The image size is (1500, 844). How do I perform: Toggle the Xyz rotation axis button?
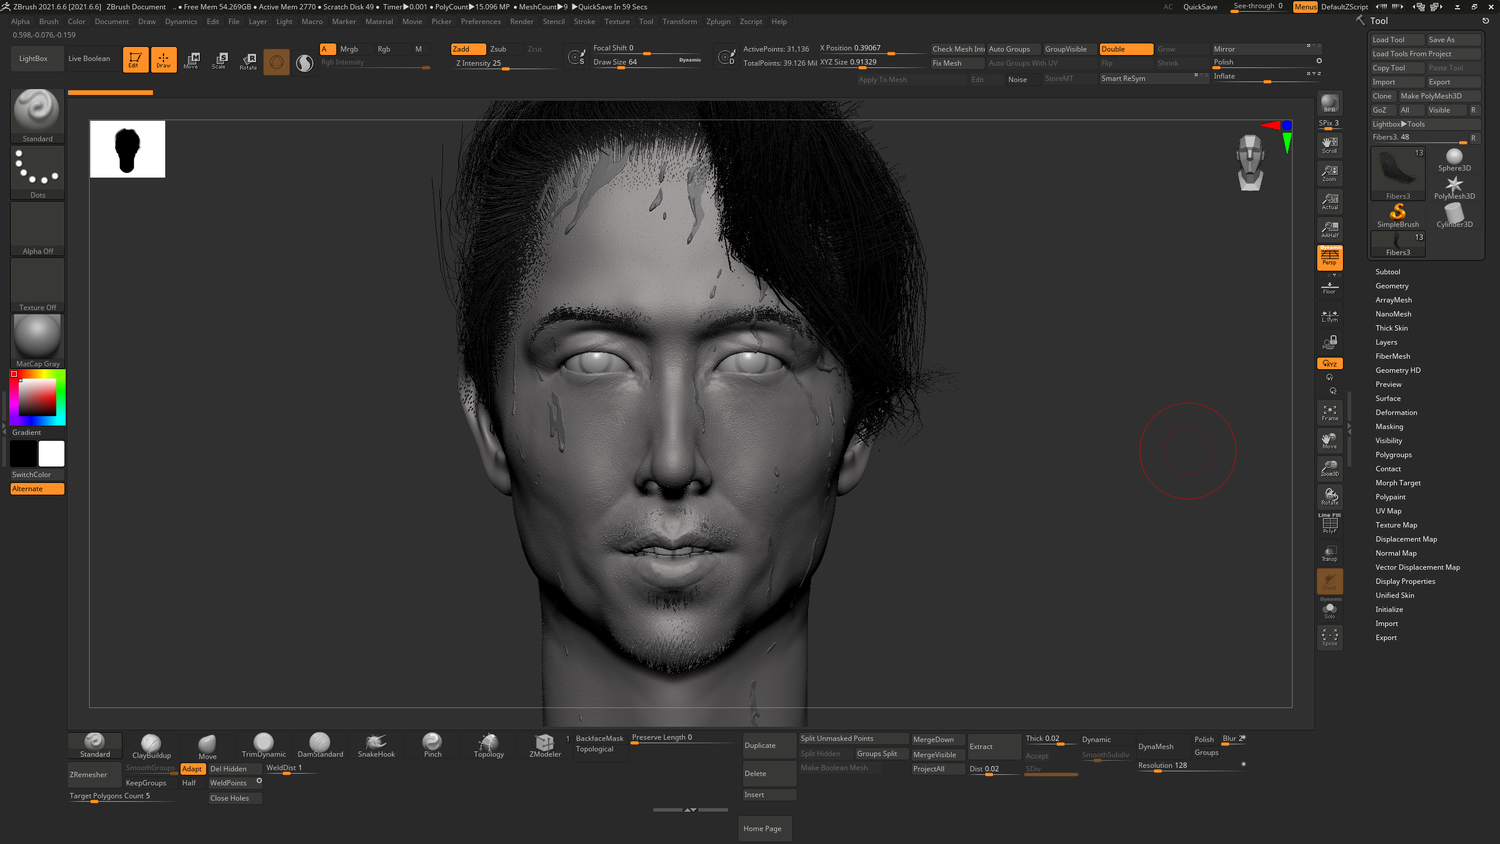point(1330,363)
